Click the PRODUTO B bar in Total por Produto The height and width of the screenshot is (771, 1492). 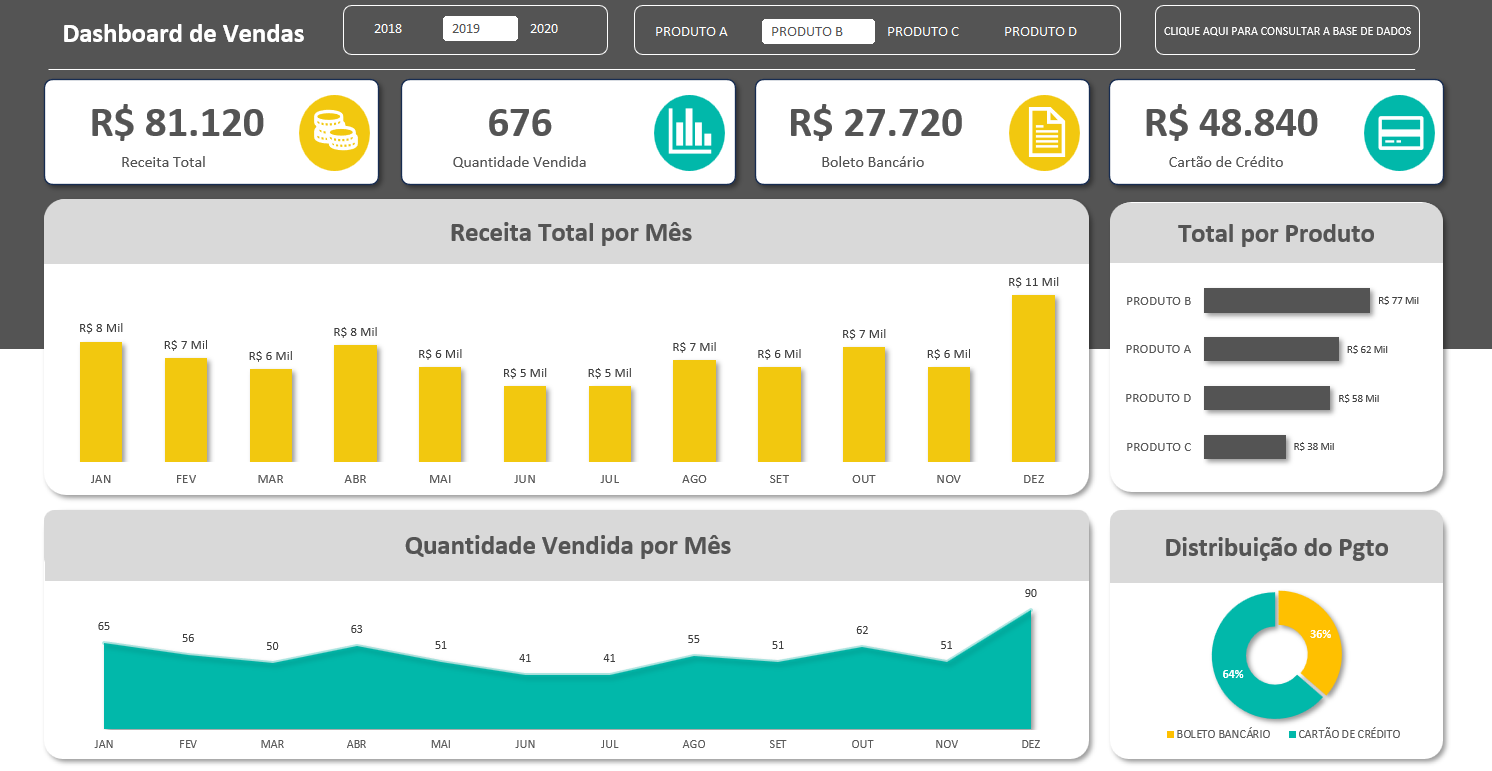click(x=1286, y=300)
